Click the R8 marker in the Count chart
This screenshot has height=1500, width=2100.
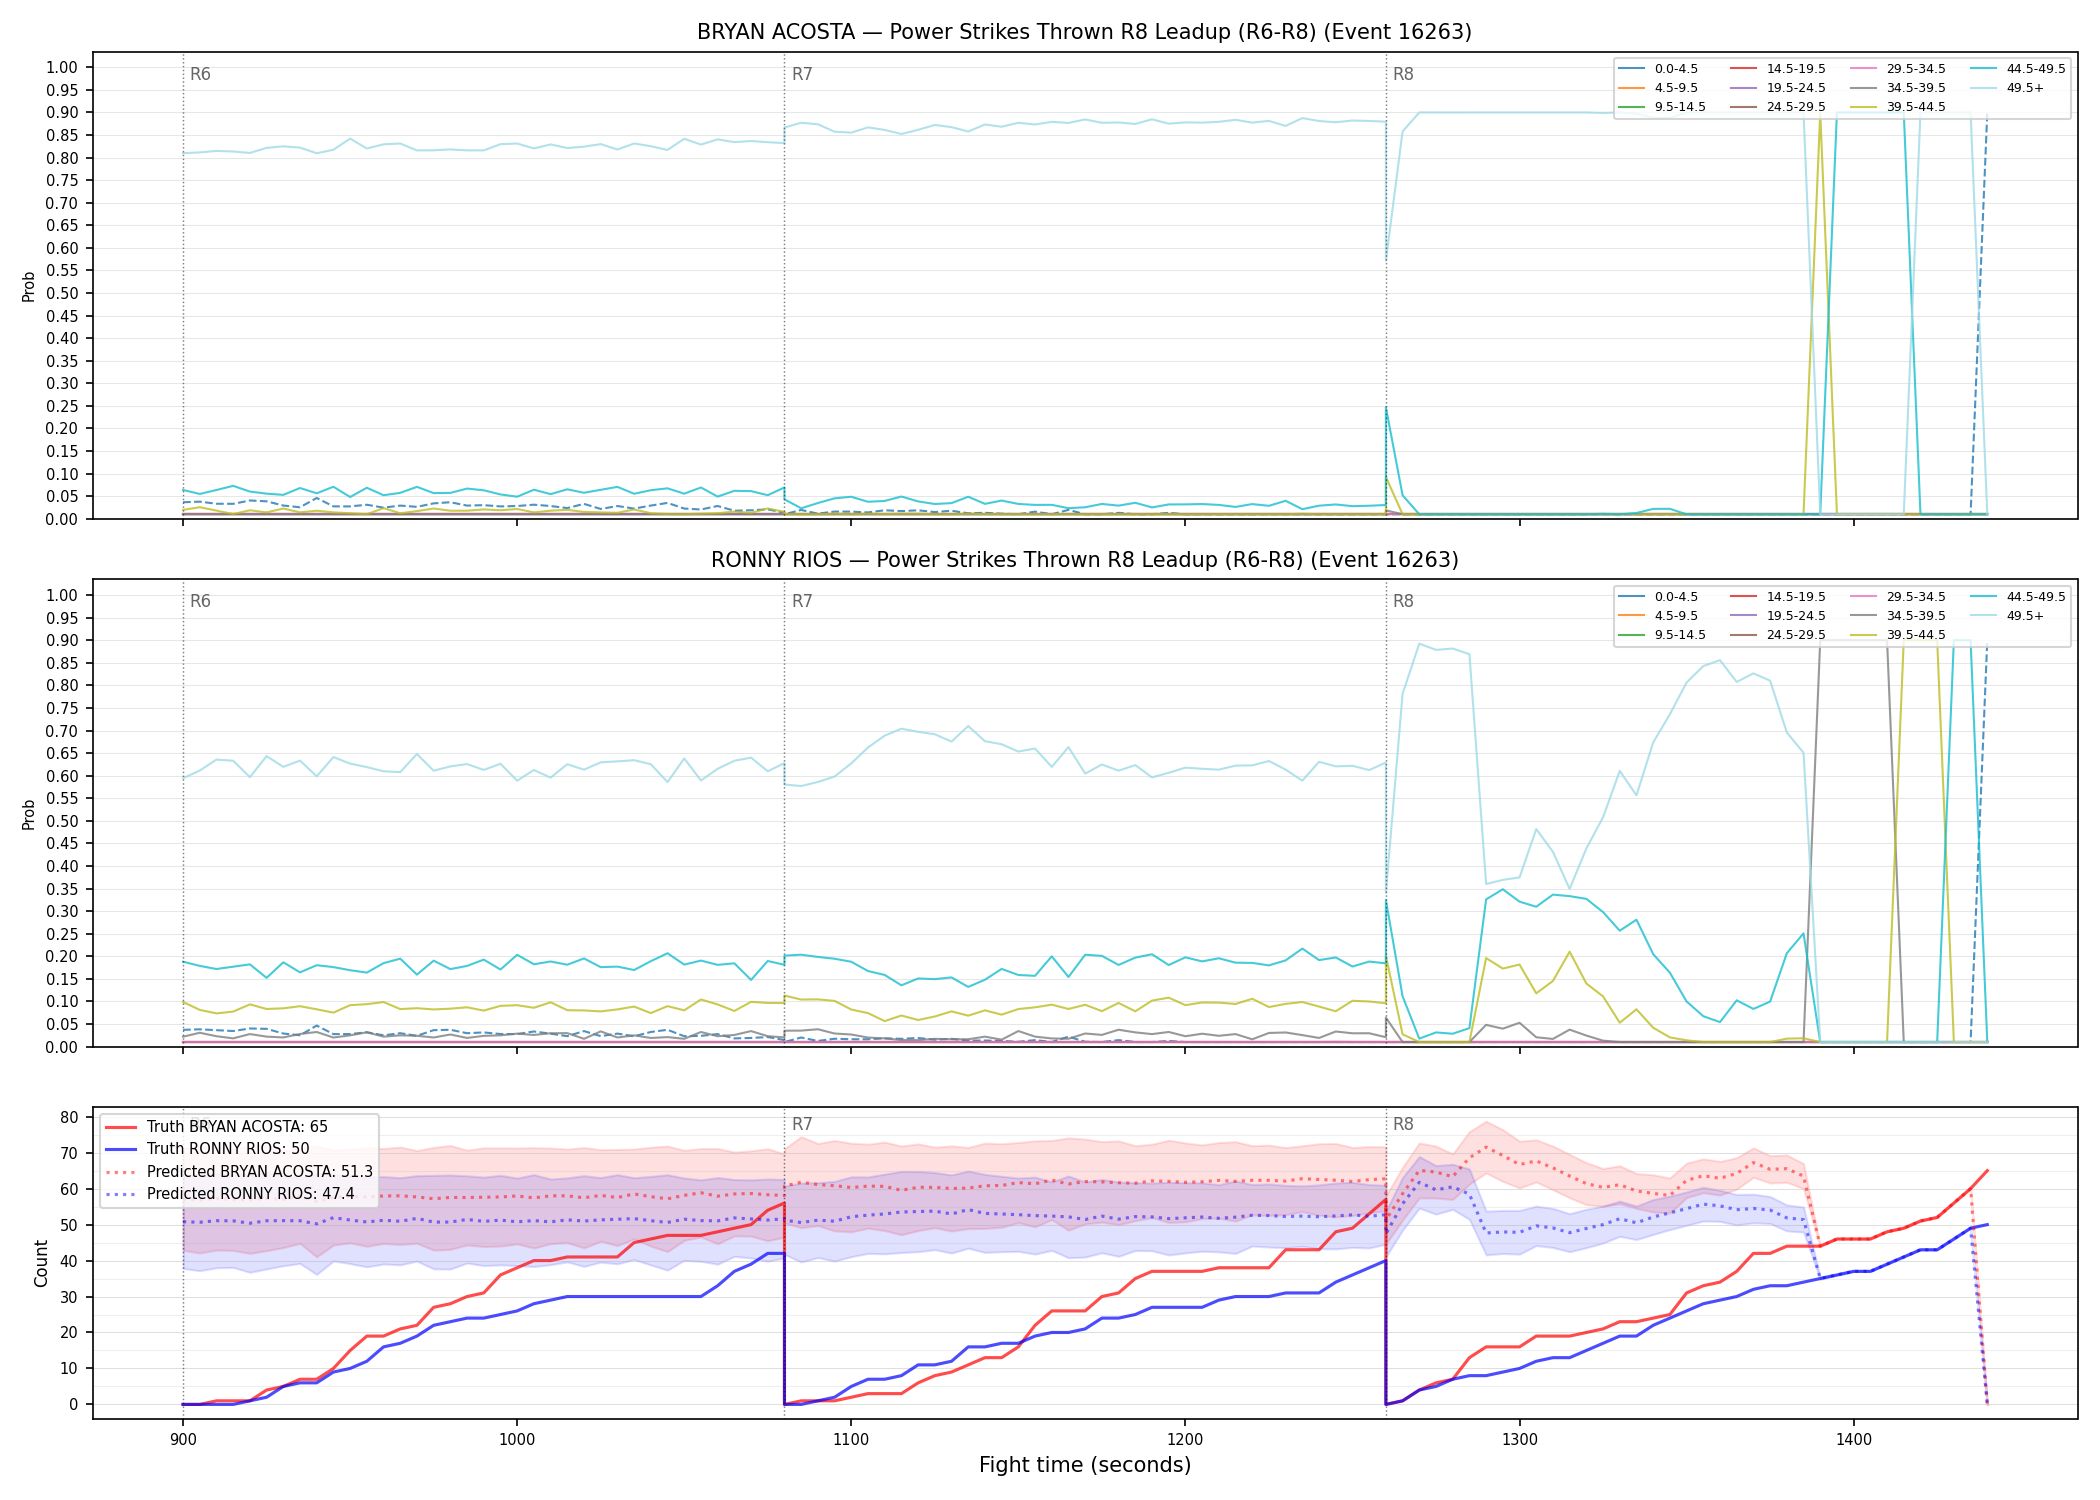click(1403, 1124)
